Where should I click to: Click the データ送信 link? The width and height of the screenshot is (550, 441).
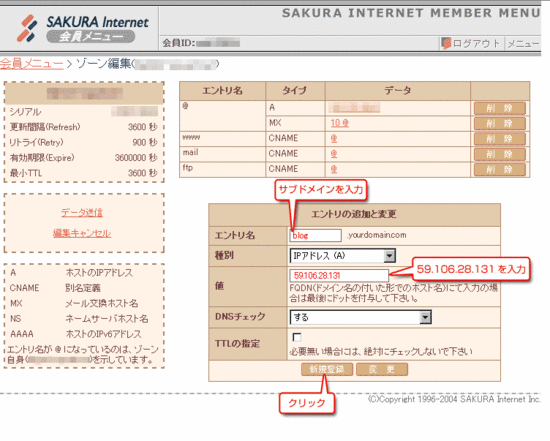coord(82,212)
